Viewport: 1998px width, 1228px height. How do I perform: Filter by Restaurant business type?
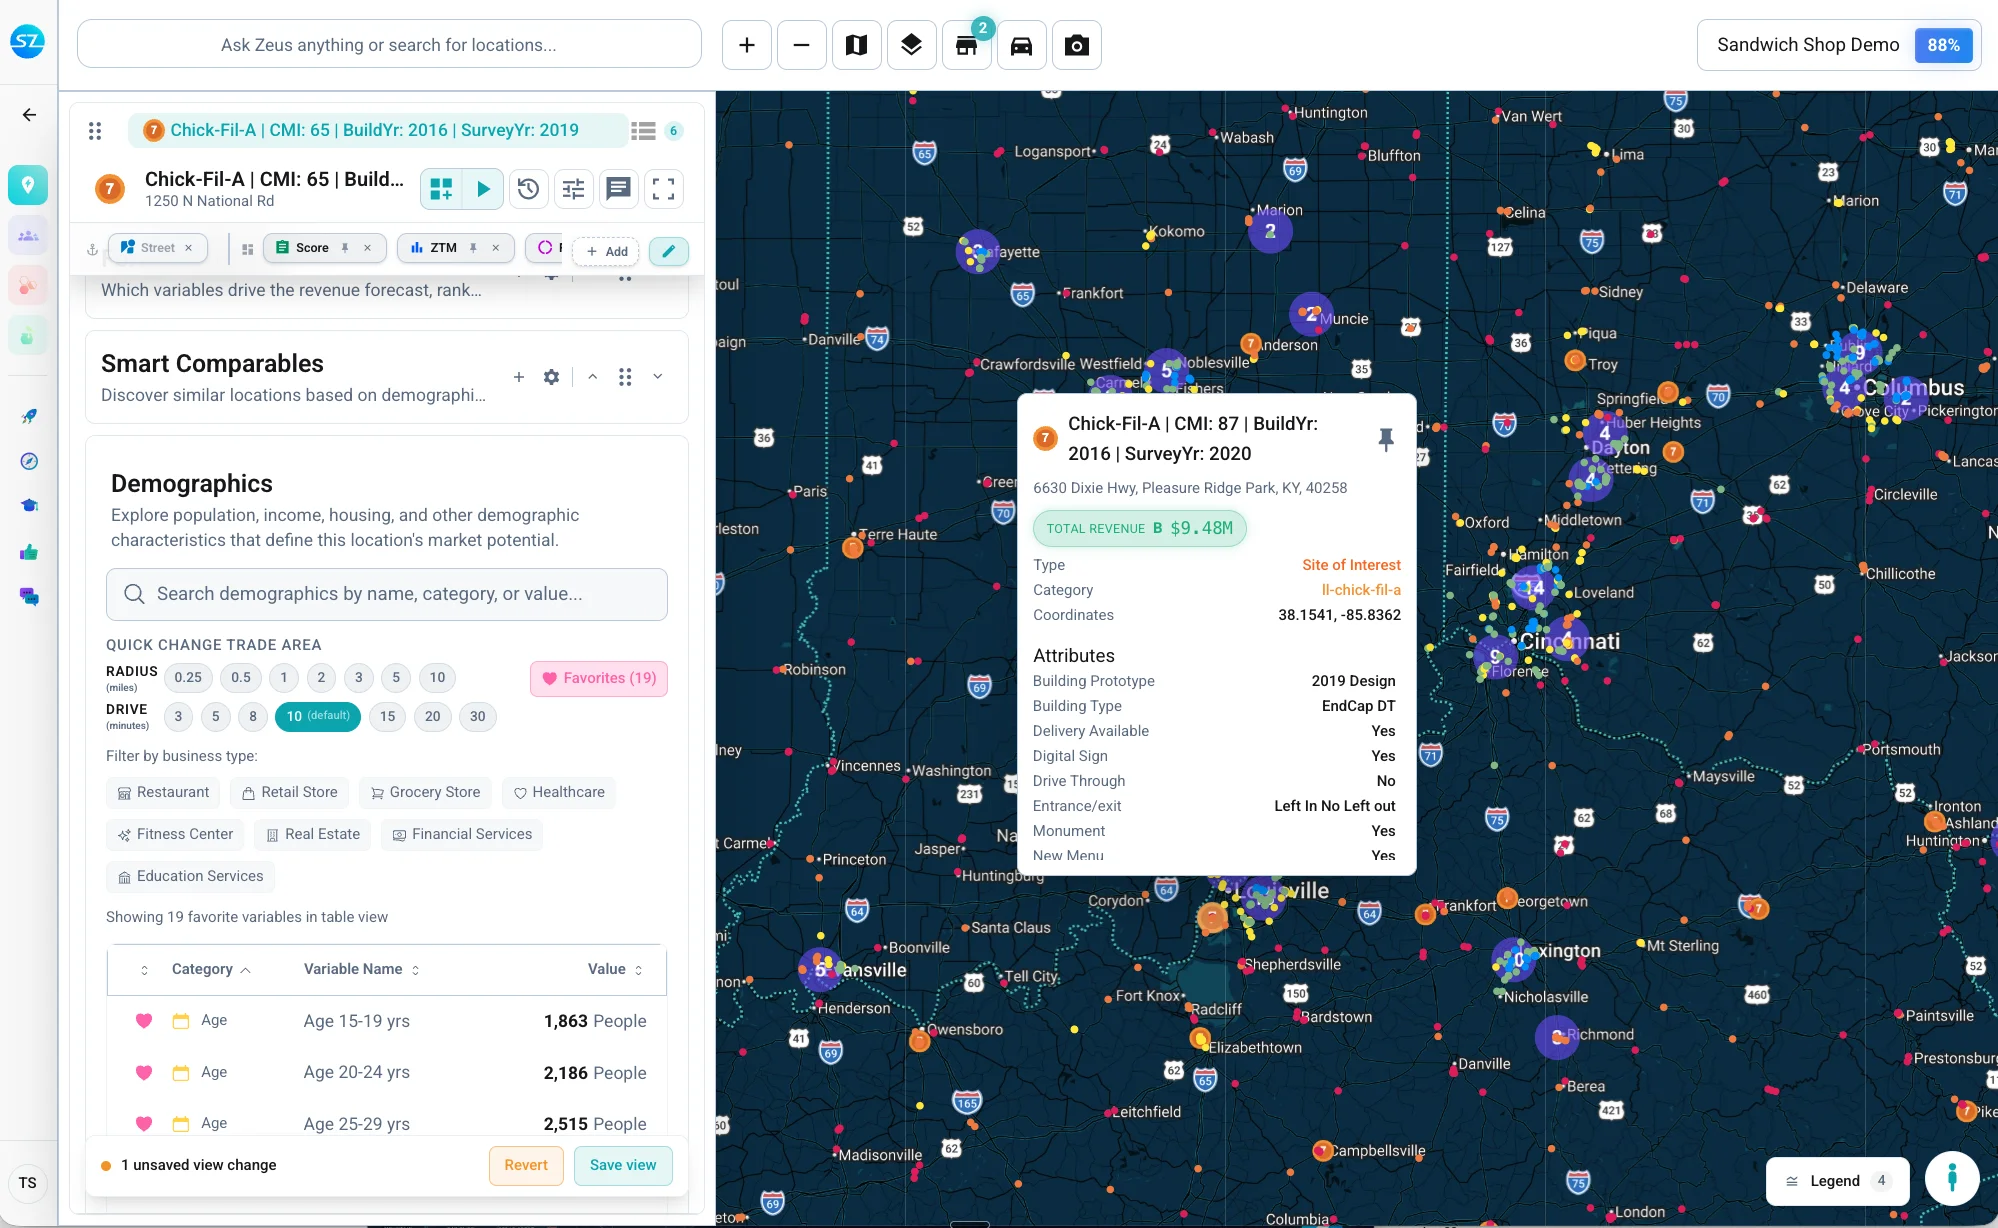click(164, 793)
